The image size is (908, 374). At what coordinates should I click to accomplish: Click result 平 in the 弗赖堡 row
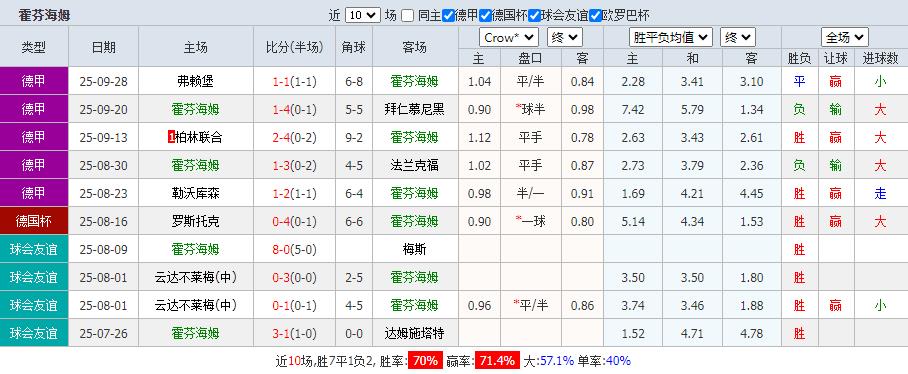pyautogui.click(x=799, y=82)
